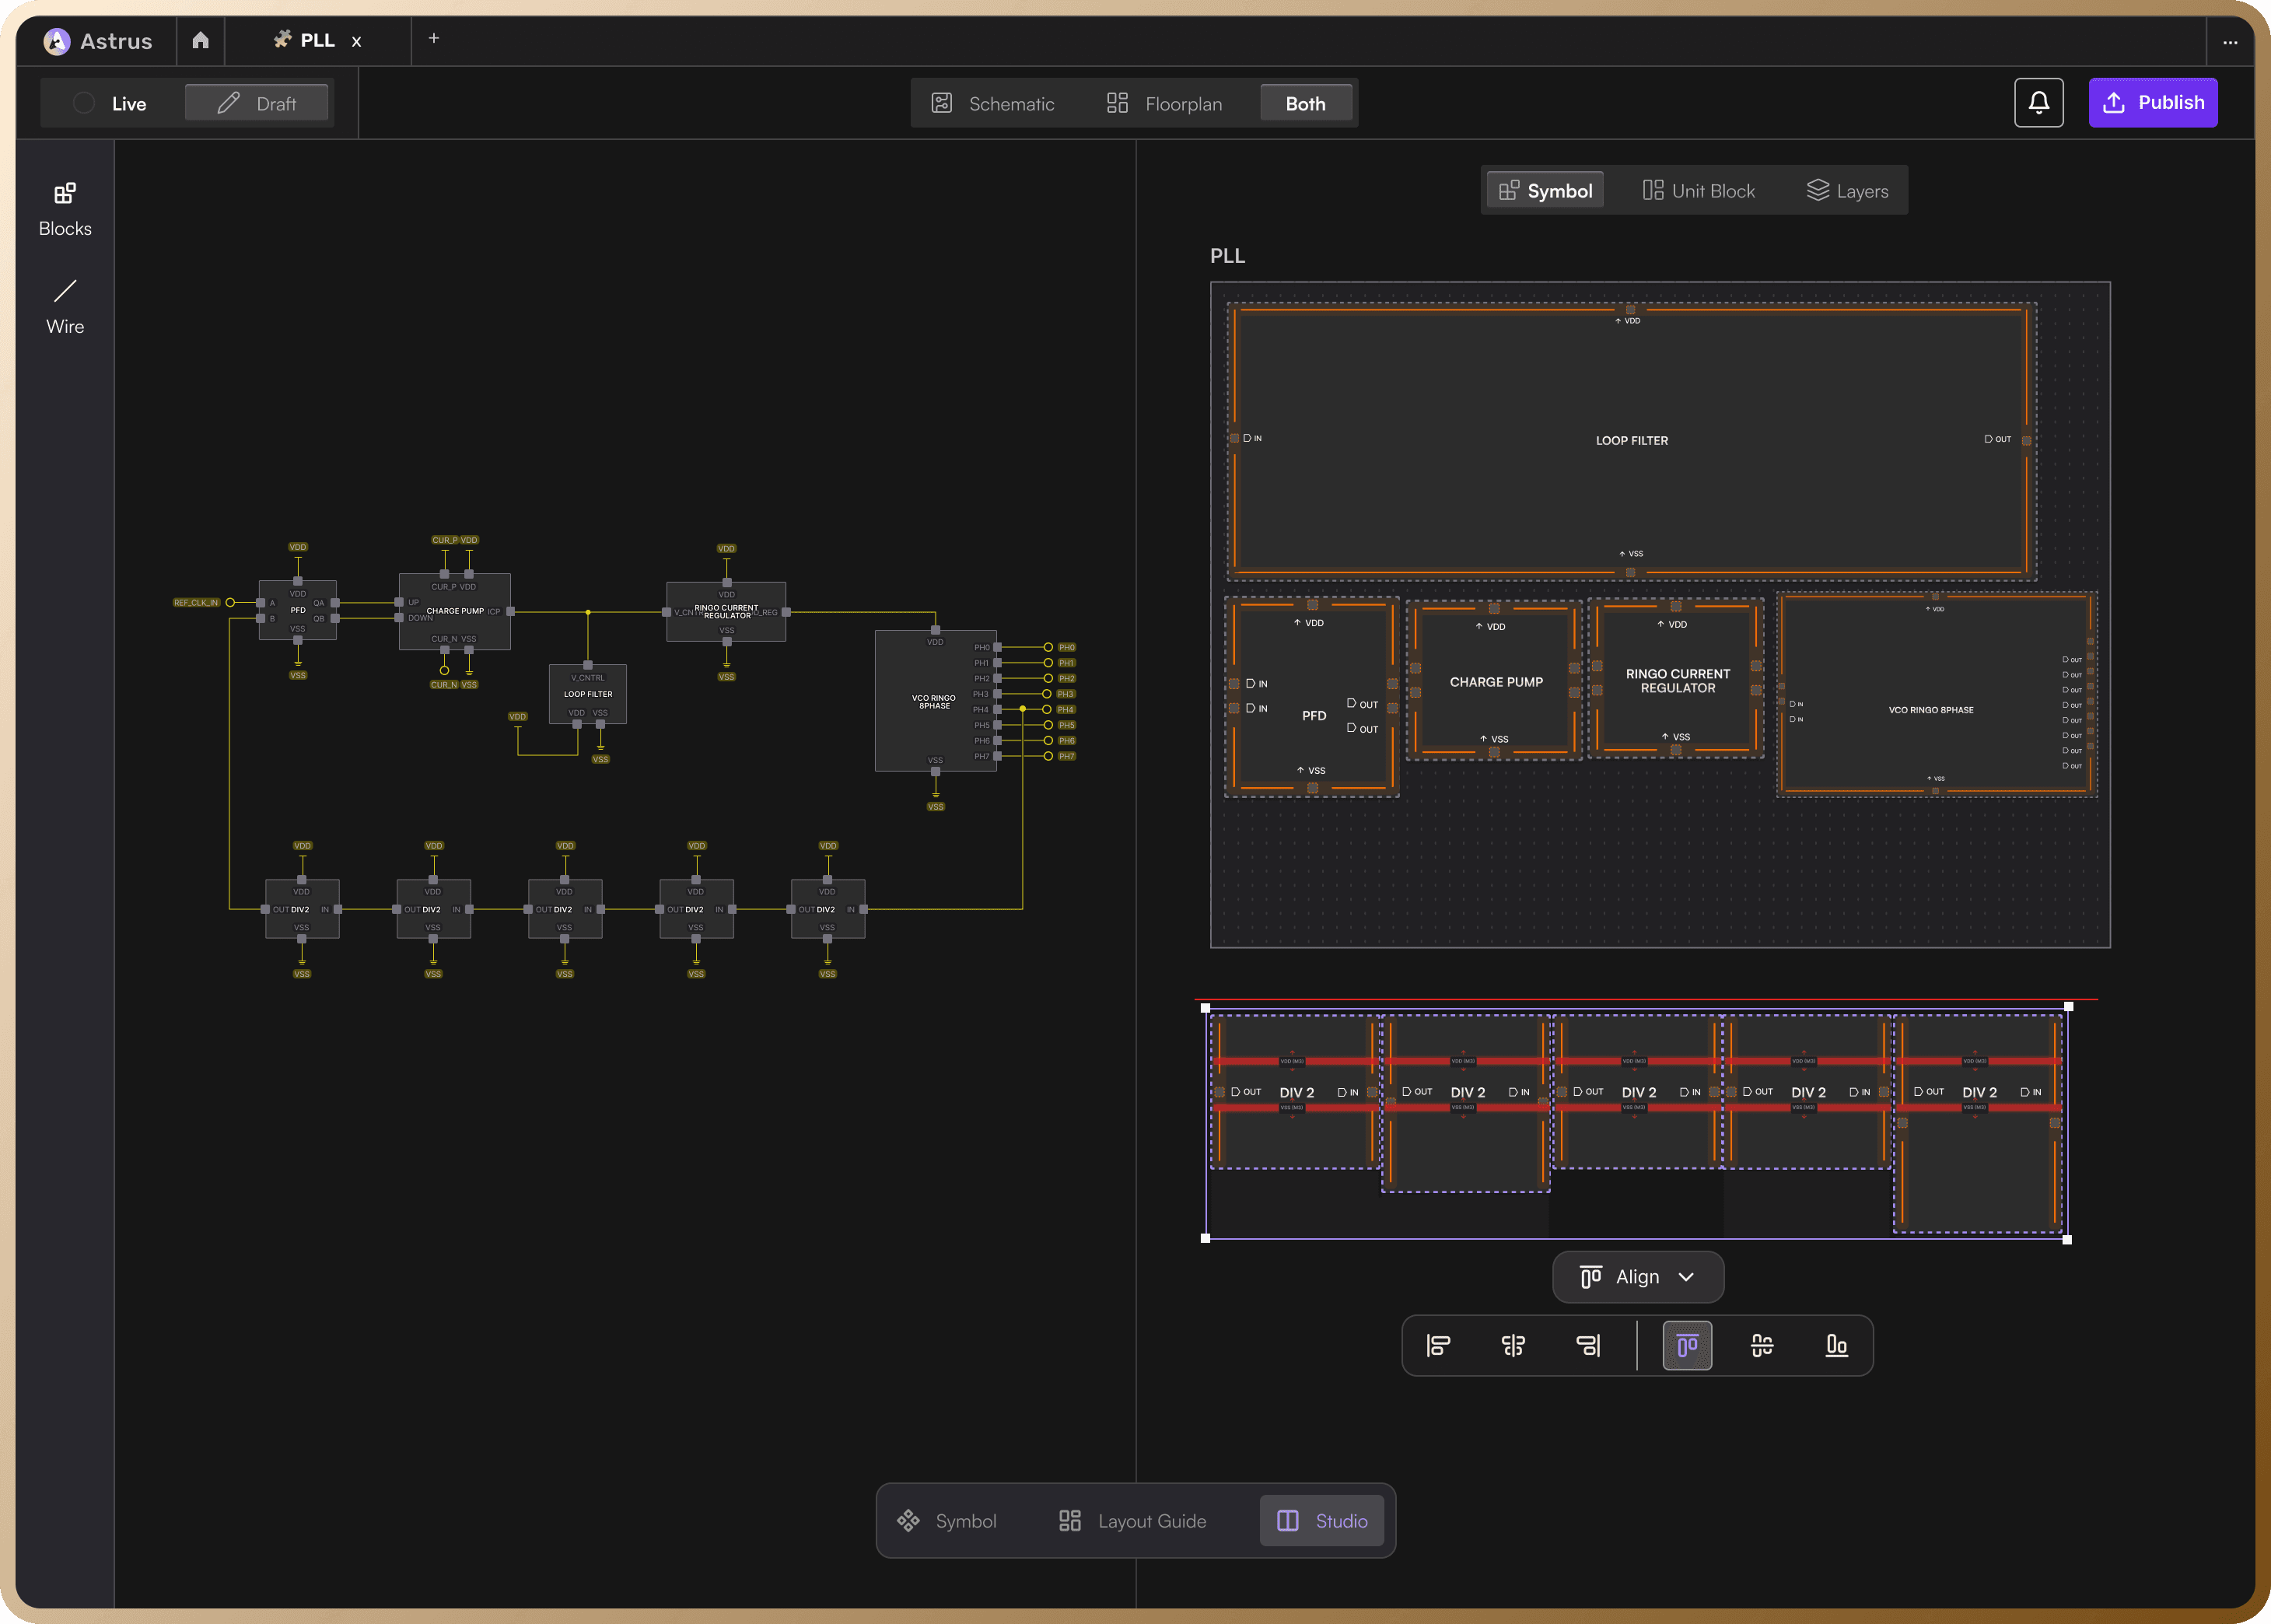Select the Schematic view tab
Screen dimensions: 2271x1624
coord(993,104)
